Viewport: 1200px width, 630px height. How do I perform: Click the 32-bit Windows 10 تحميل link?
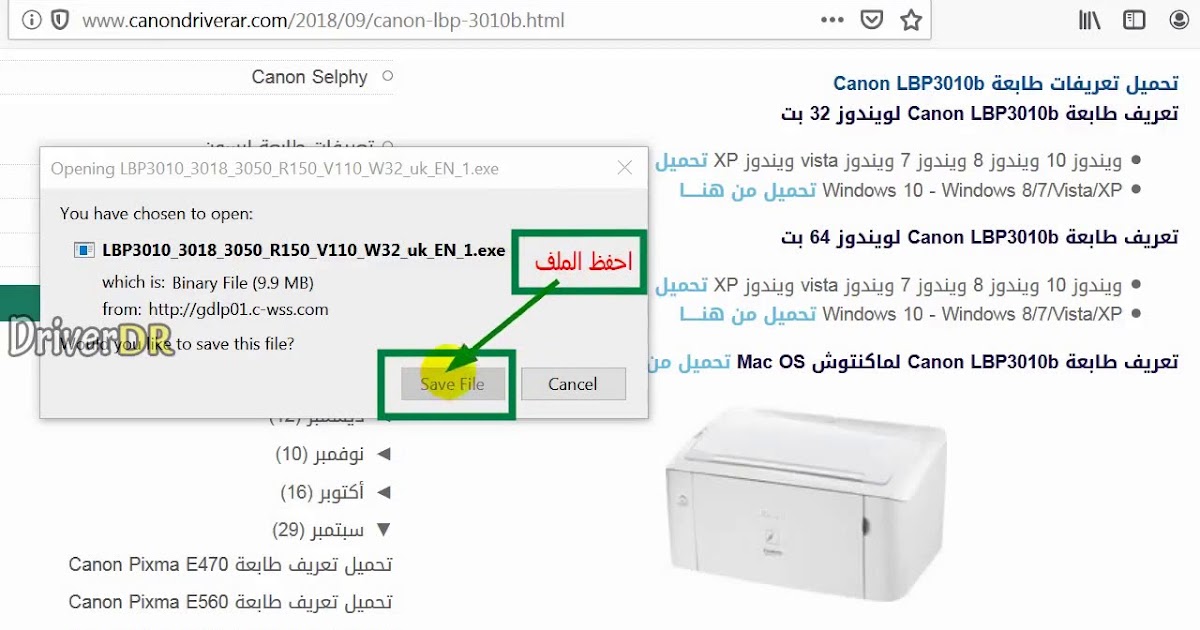[x=681, y=160]
